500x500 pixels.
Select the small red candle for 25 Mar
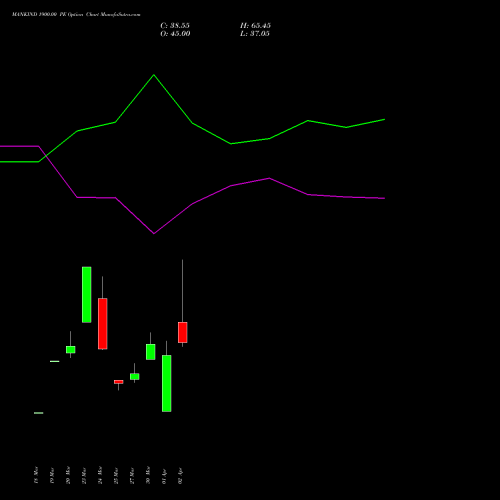119,382
